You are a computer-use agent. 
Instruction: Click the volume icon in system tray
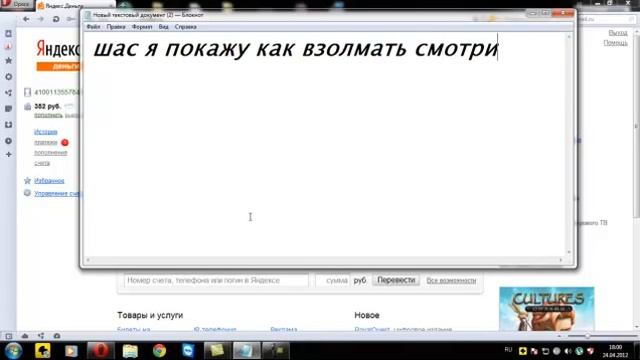[x=568, y=351]
